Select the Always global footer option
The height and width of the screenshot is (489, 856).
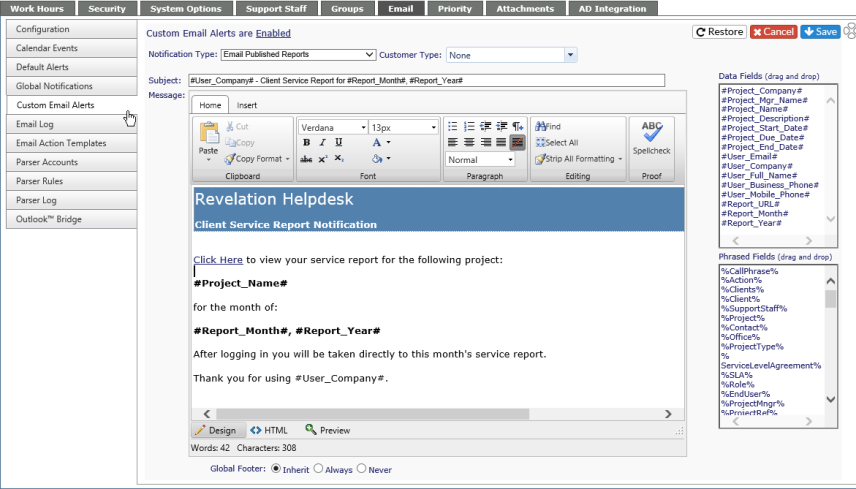318,468
